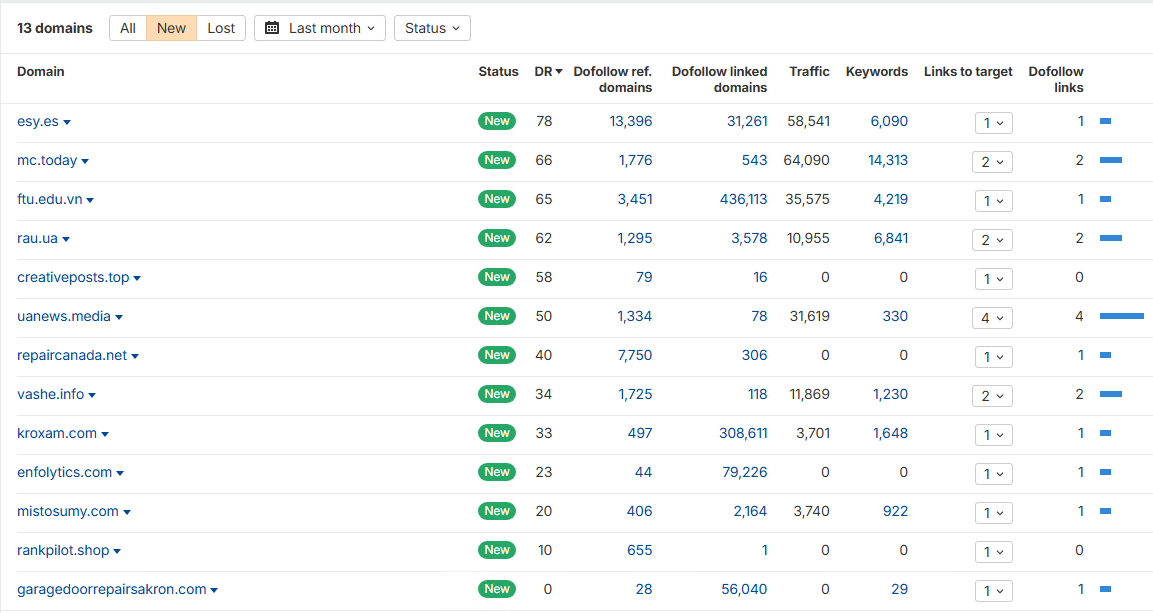Switch to the All domains filter
This screenshot has height=613, width=1153.
coord(128,28)
